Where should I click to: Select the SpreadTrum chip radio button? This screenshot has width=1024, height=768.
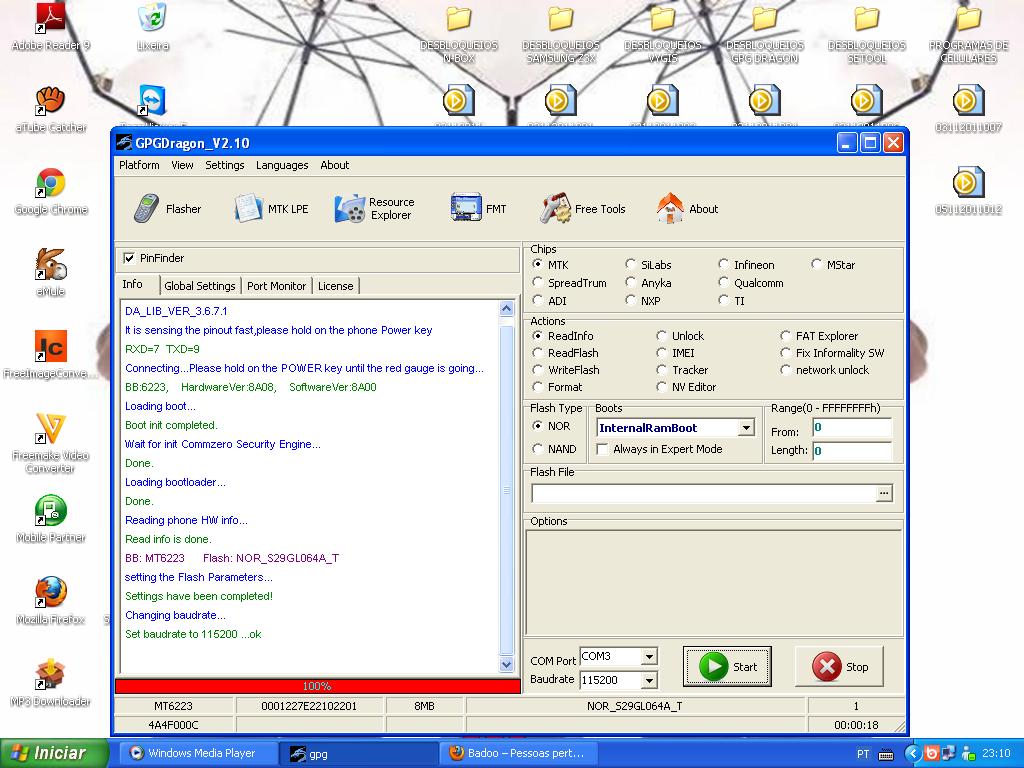tap(537, 283)
